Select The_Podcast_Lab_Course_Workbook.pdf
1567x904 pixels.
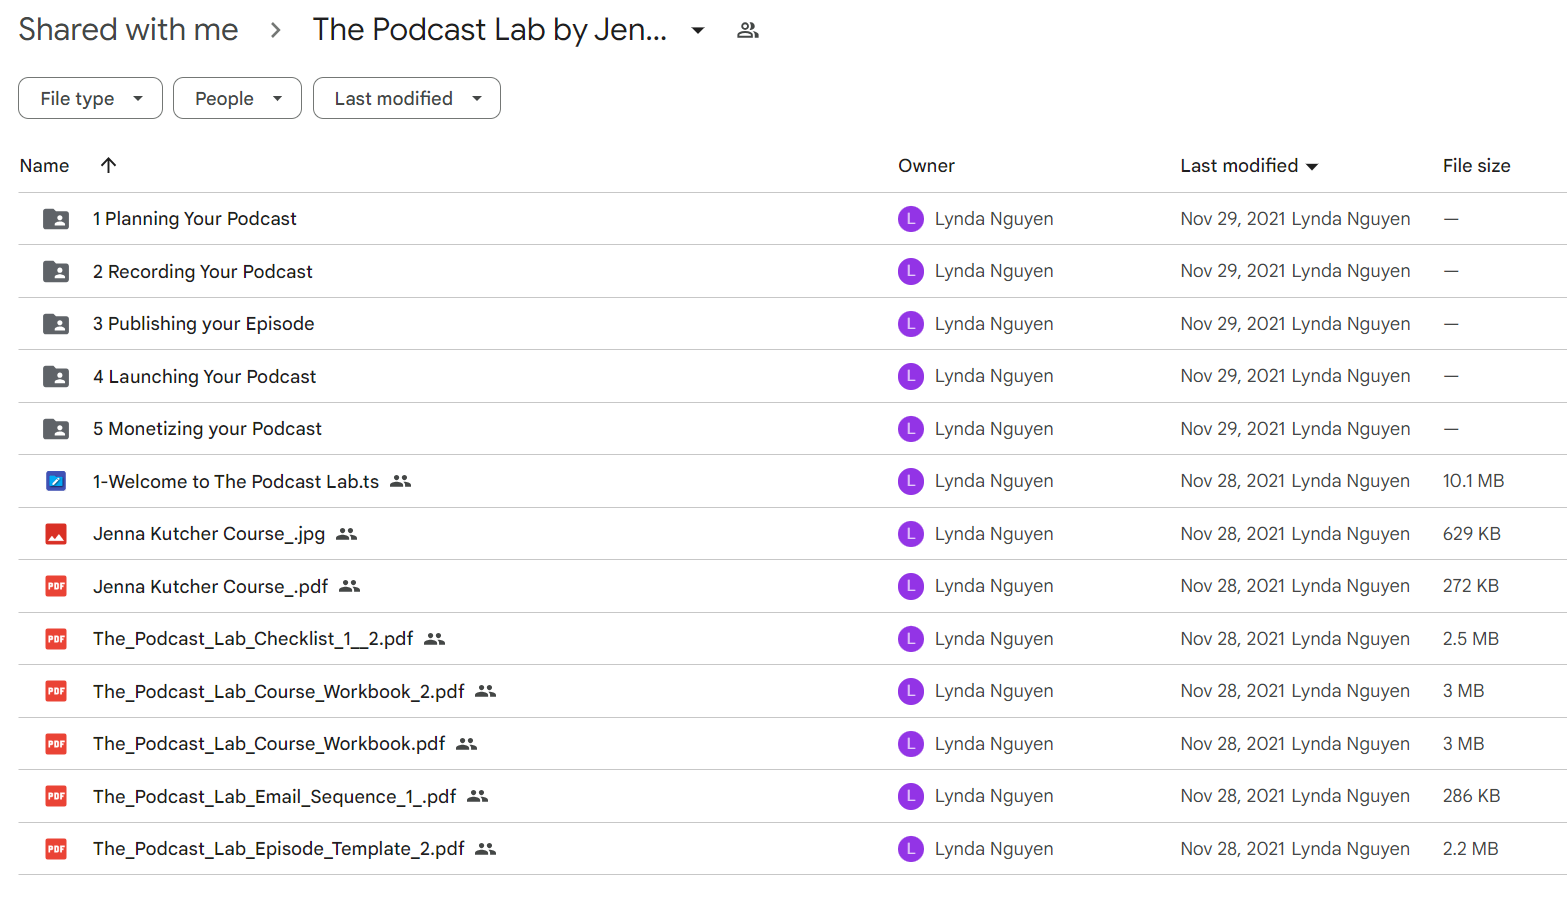click(x=269, y=744)
